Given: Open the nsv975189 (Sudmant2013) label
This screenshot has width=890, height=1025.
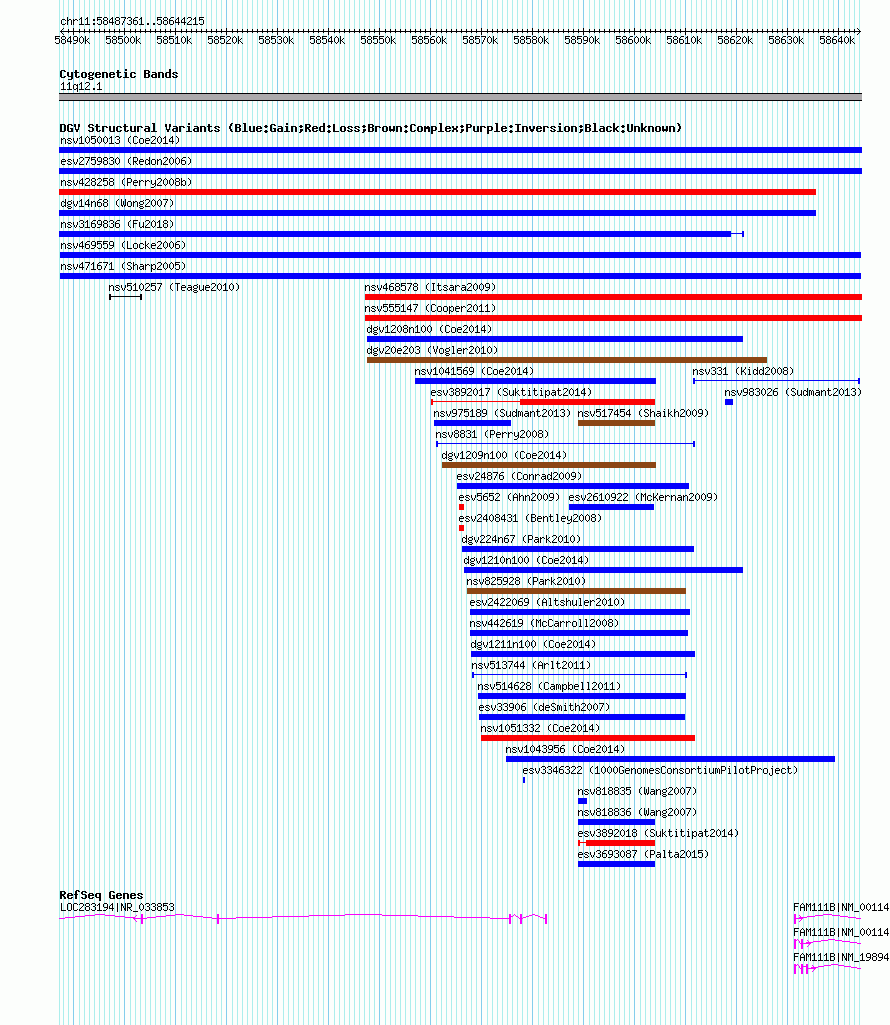Looking at the screenshot, I should coord(502,412).
